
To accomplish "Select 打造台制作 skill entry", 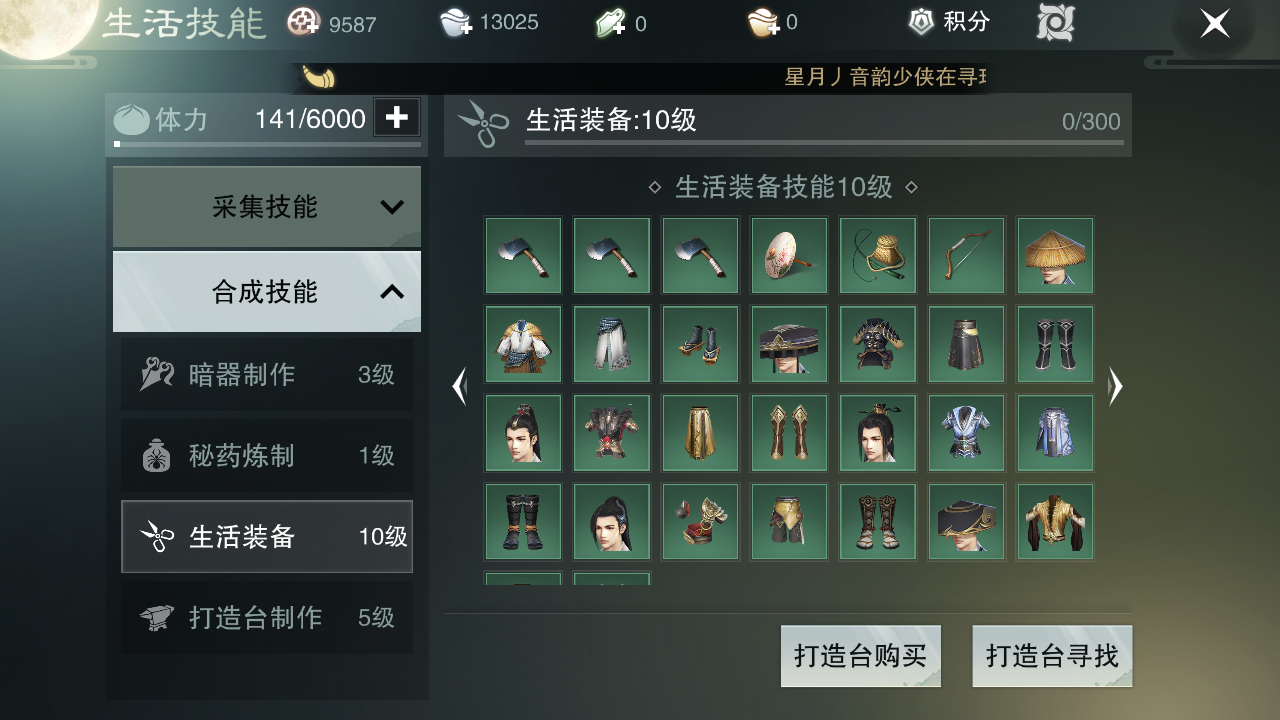I will pyautogui.click(x=267, y=618).
